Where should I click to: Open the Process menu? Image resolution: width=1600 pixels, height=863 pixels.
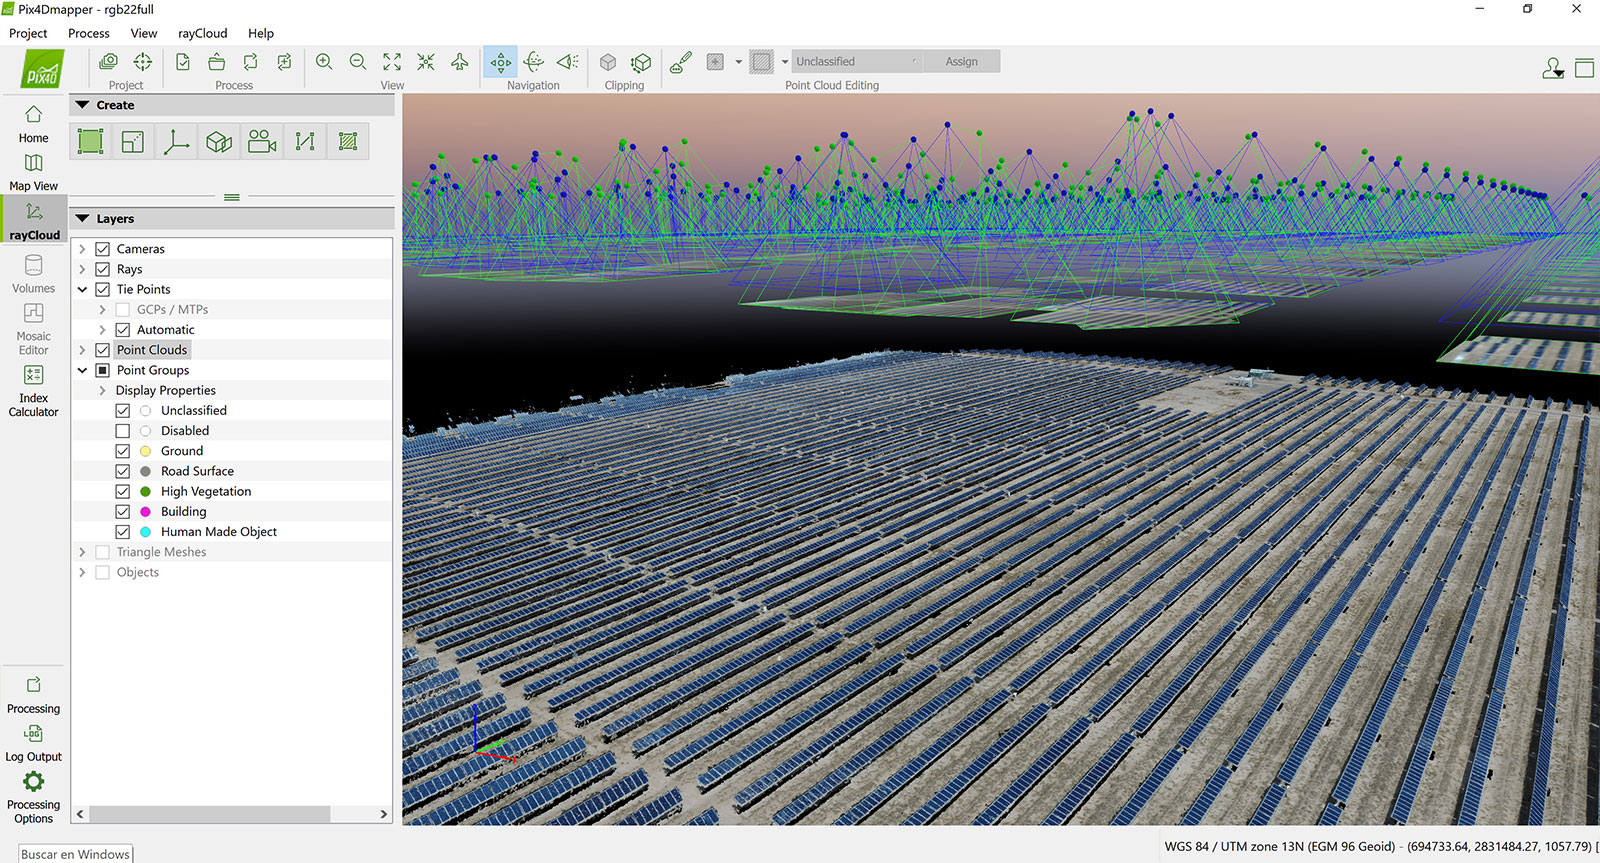coord(88,33)
